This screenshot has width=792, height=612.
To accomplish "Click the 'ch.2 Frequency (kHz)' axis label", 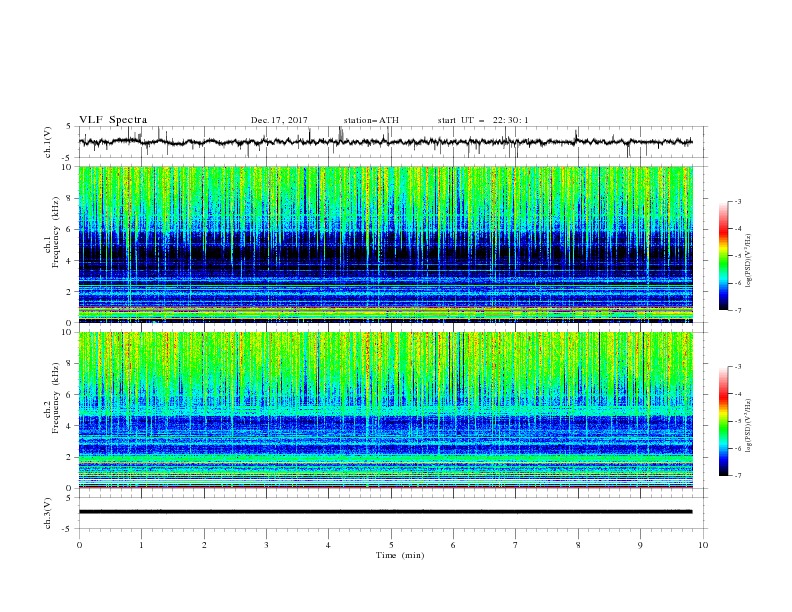I will pos(52,398).
